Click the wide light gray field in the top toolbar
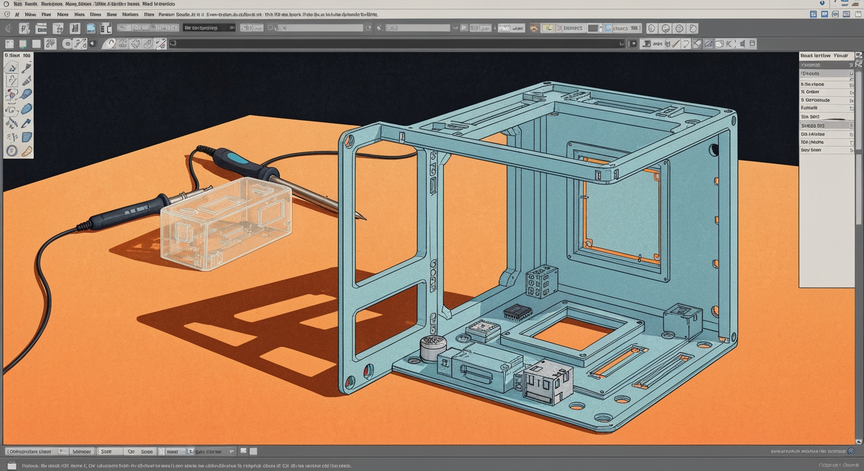864x471 pixels. click(x=319, y=28)
